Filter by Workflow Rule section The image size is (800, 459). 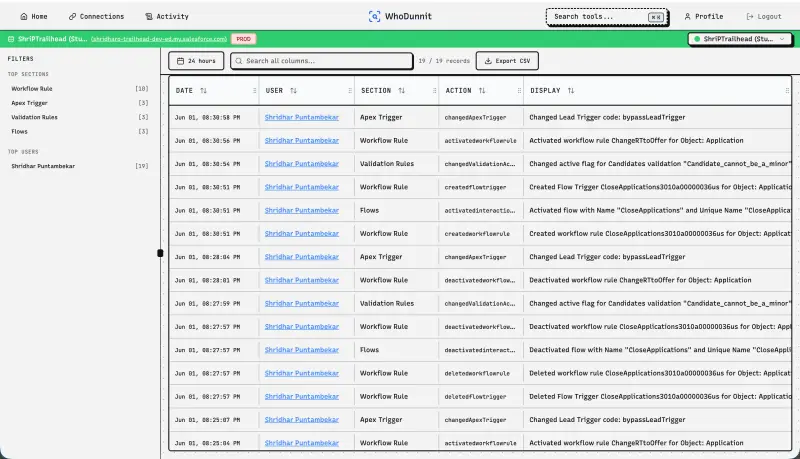(x=80, y=89)
